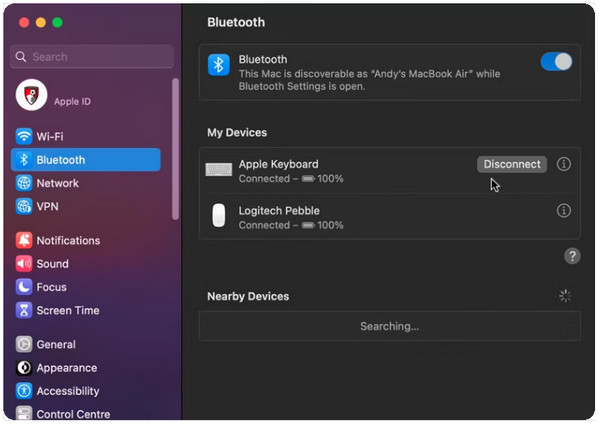This screenshot has width=600, height=426.
Task: Click the Disconnect button for Apple Keyboard
Action: [x=512, y=164]
